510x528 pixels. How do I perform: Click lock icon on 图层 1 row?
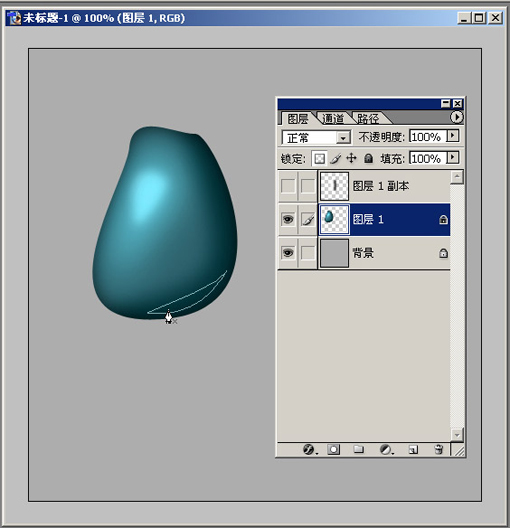click(x=443, y=220)
